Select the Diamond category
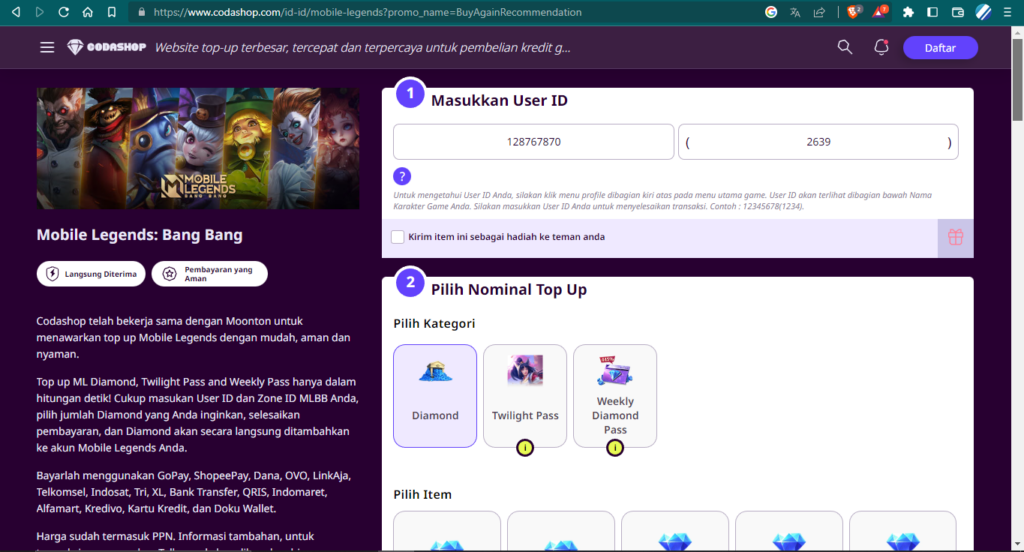 (435, 396)
